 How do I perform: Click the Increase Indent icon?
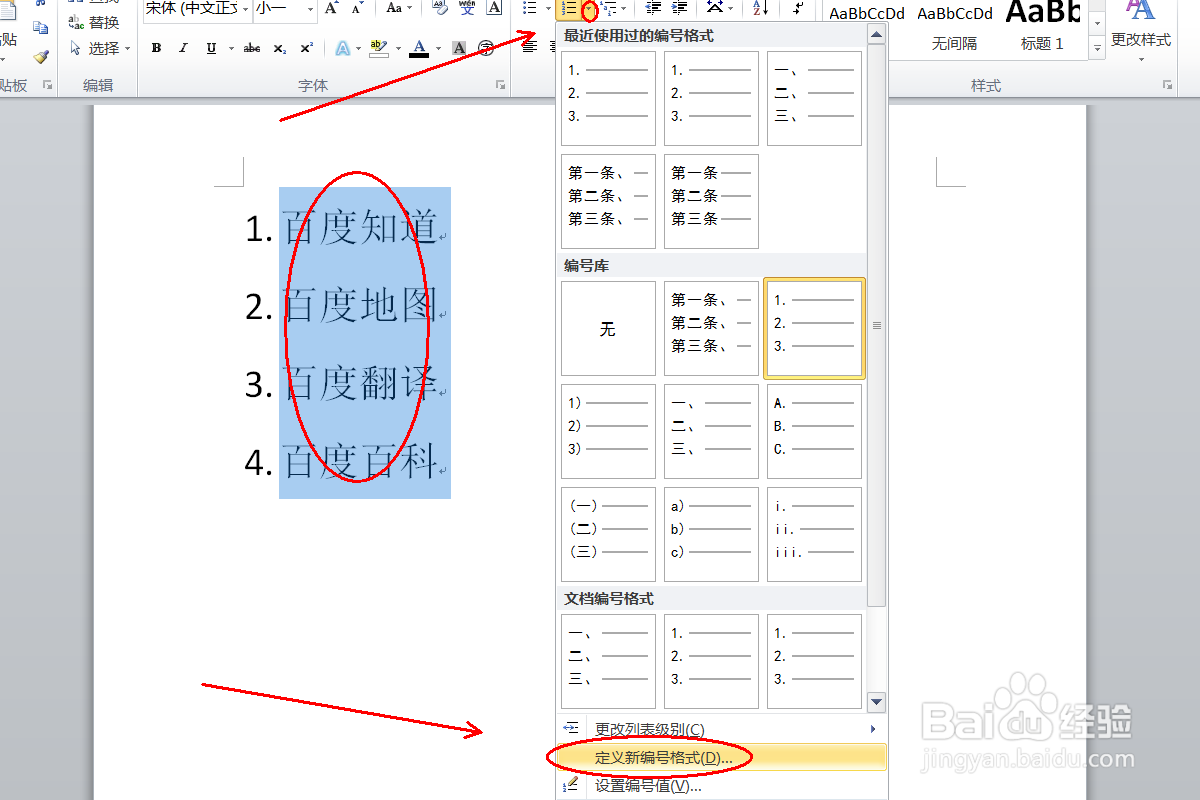point(680,8)
